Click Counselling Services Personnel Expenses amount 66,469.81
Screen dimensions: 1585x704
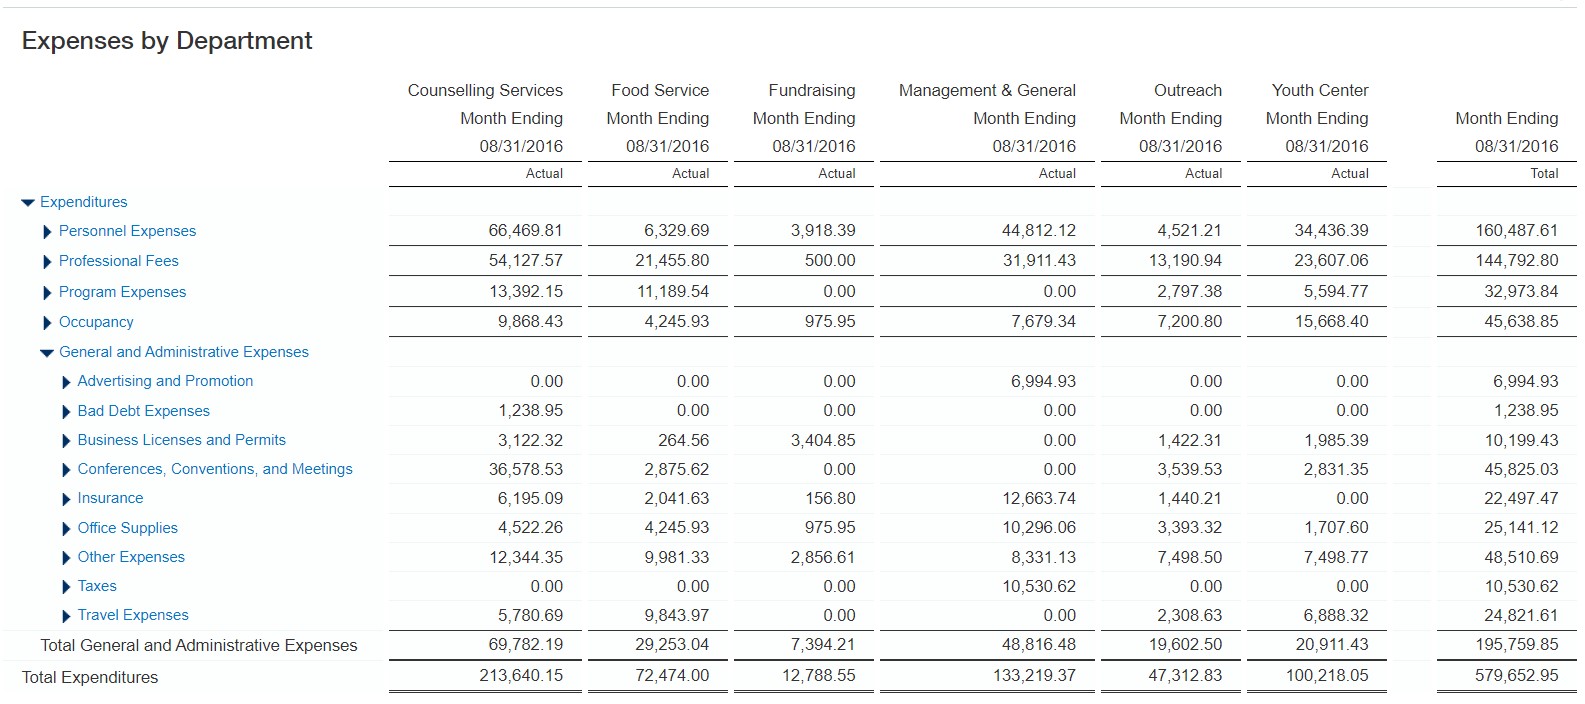(525, 231)
